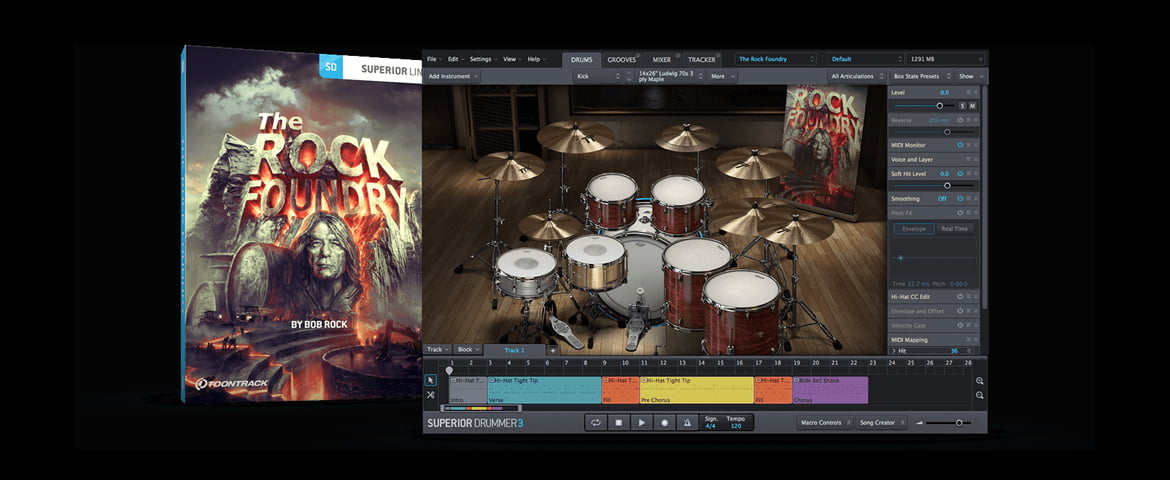The height and width of the screenshot is (480, 1170).
Task: Toggle Velocity Gate power button
Action: [x=960, y=325]
